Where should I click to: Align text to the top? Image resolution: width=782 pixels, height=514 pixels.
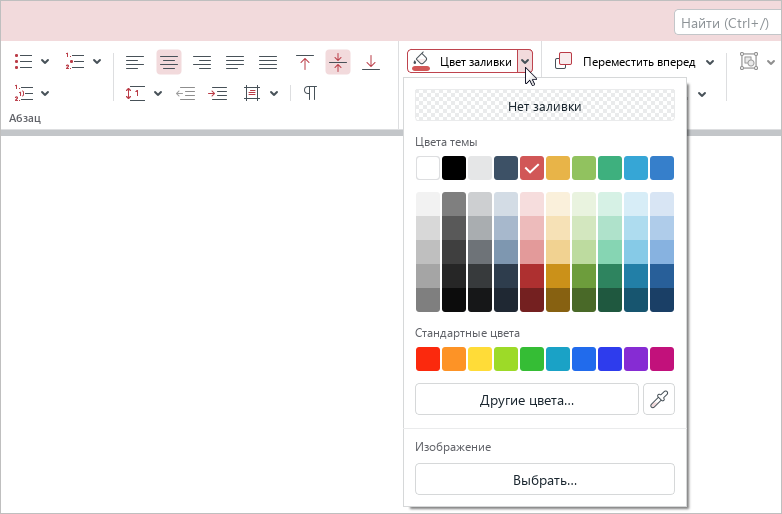coord(305,62)
